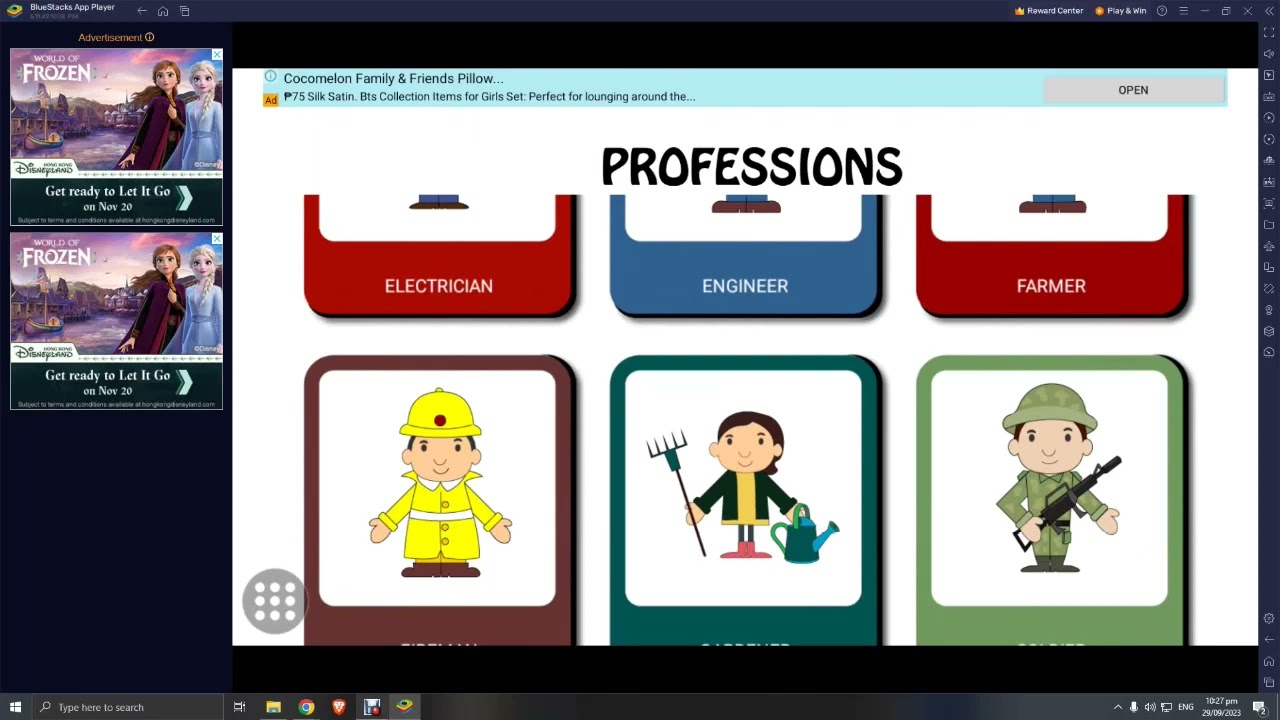Click the ad info icon on banner
Screen dimensions: 1280x720
270,76
